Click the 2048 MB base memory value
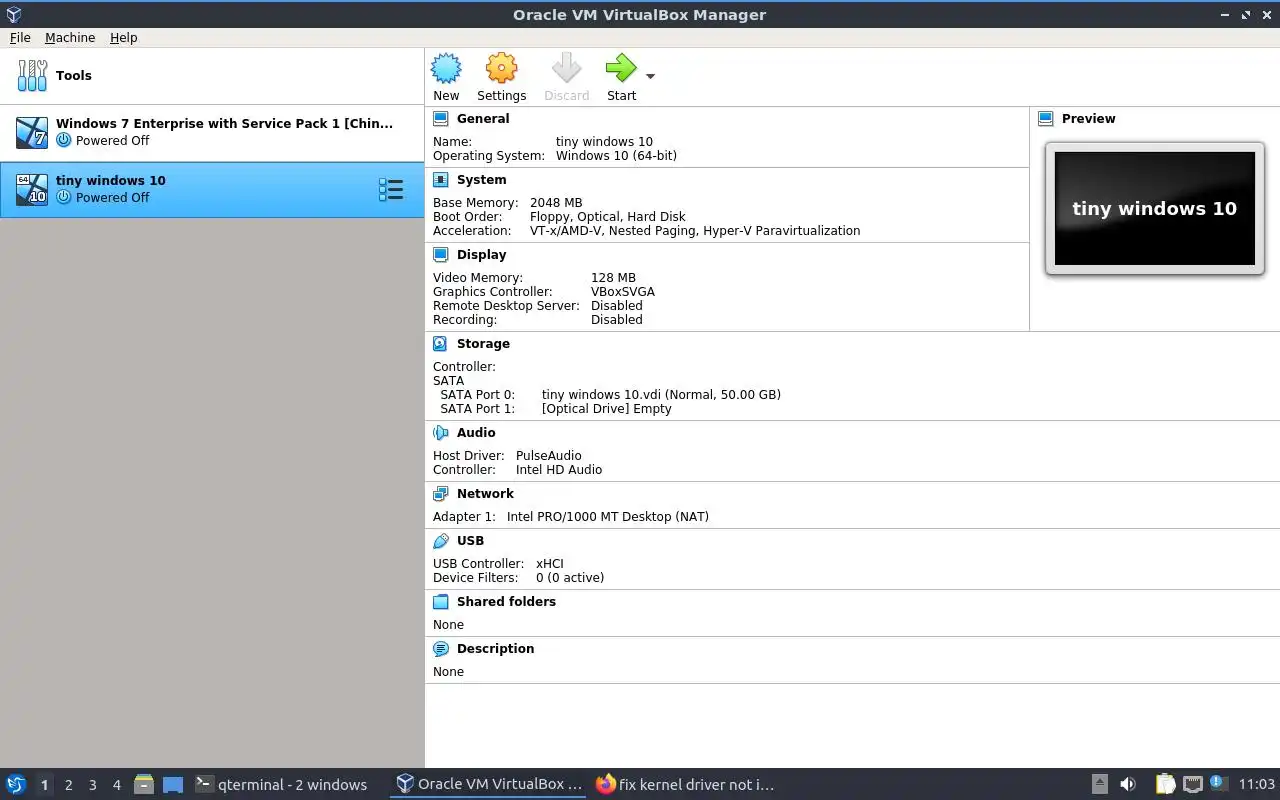This screenshot has height=800, width=1280. click(556, 203)
